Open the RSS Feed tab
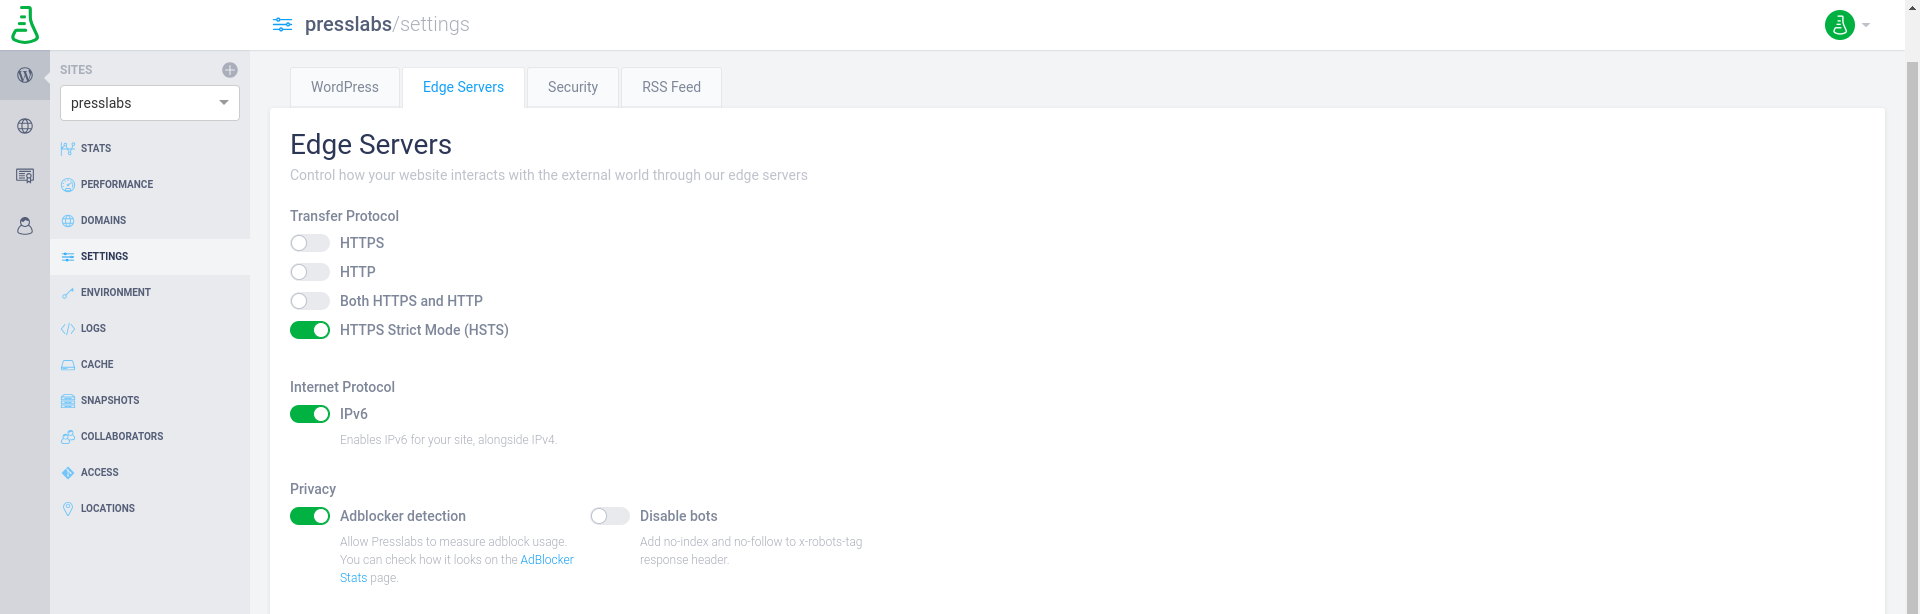The height and width of the screenshot is (614, 1920). coord(671,87)
